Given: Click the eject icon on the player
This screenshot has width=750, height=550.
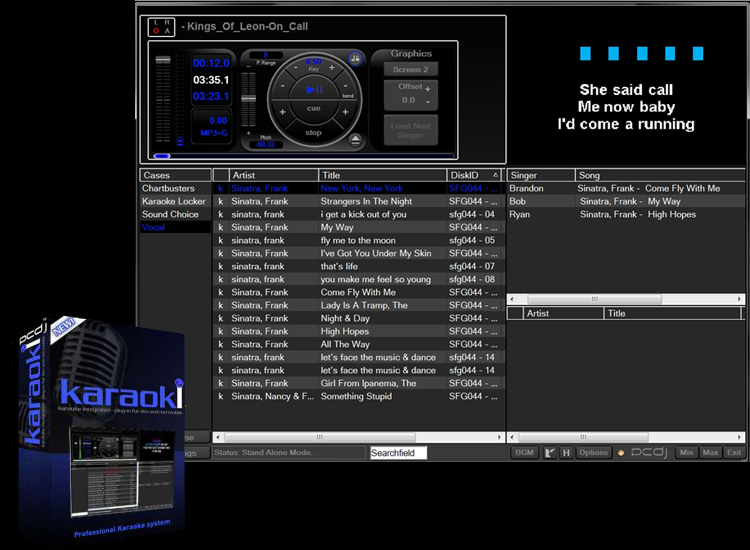Looking at the screenshot, I should pyautogui.click(x=355, y=140).
